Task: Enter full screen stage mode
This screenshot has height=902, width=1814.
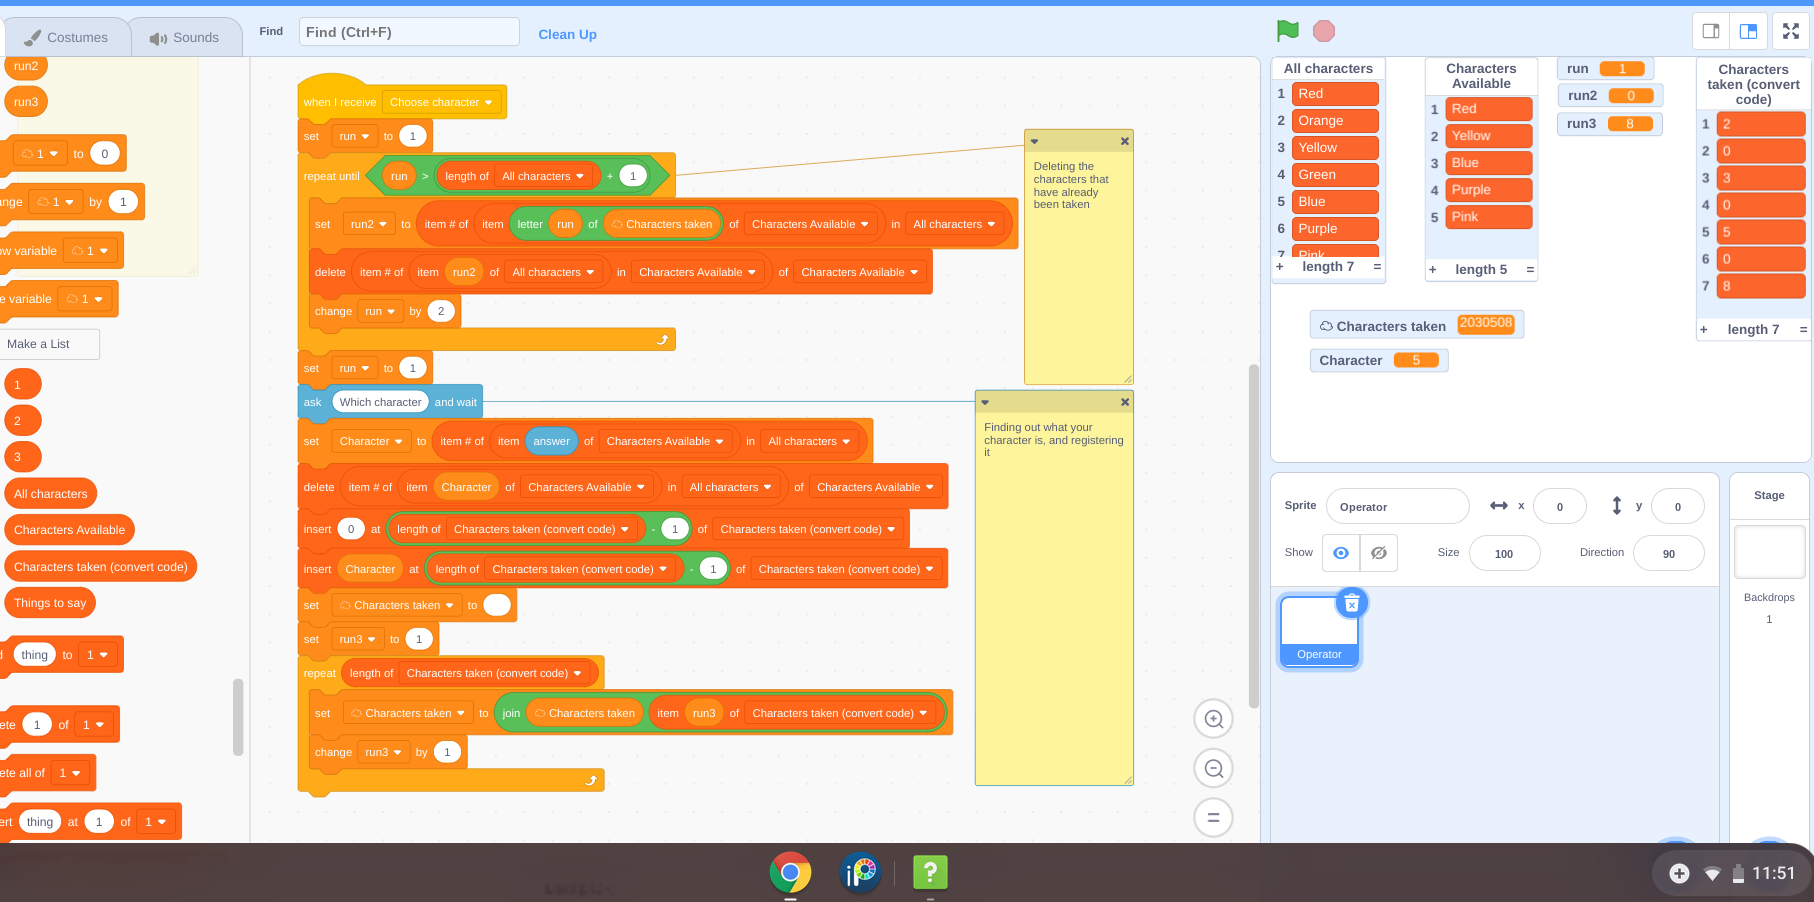Action: (1791, 31)
